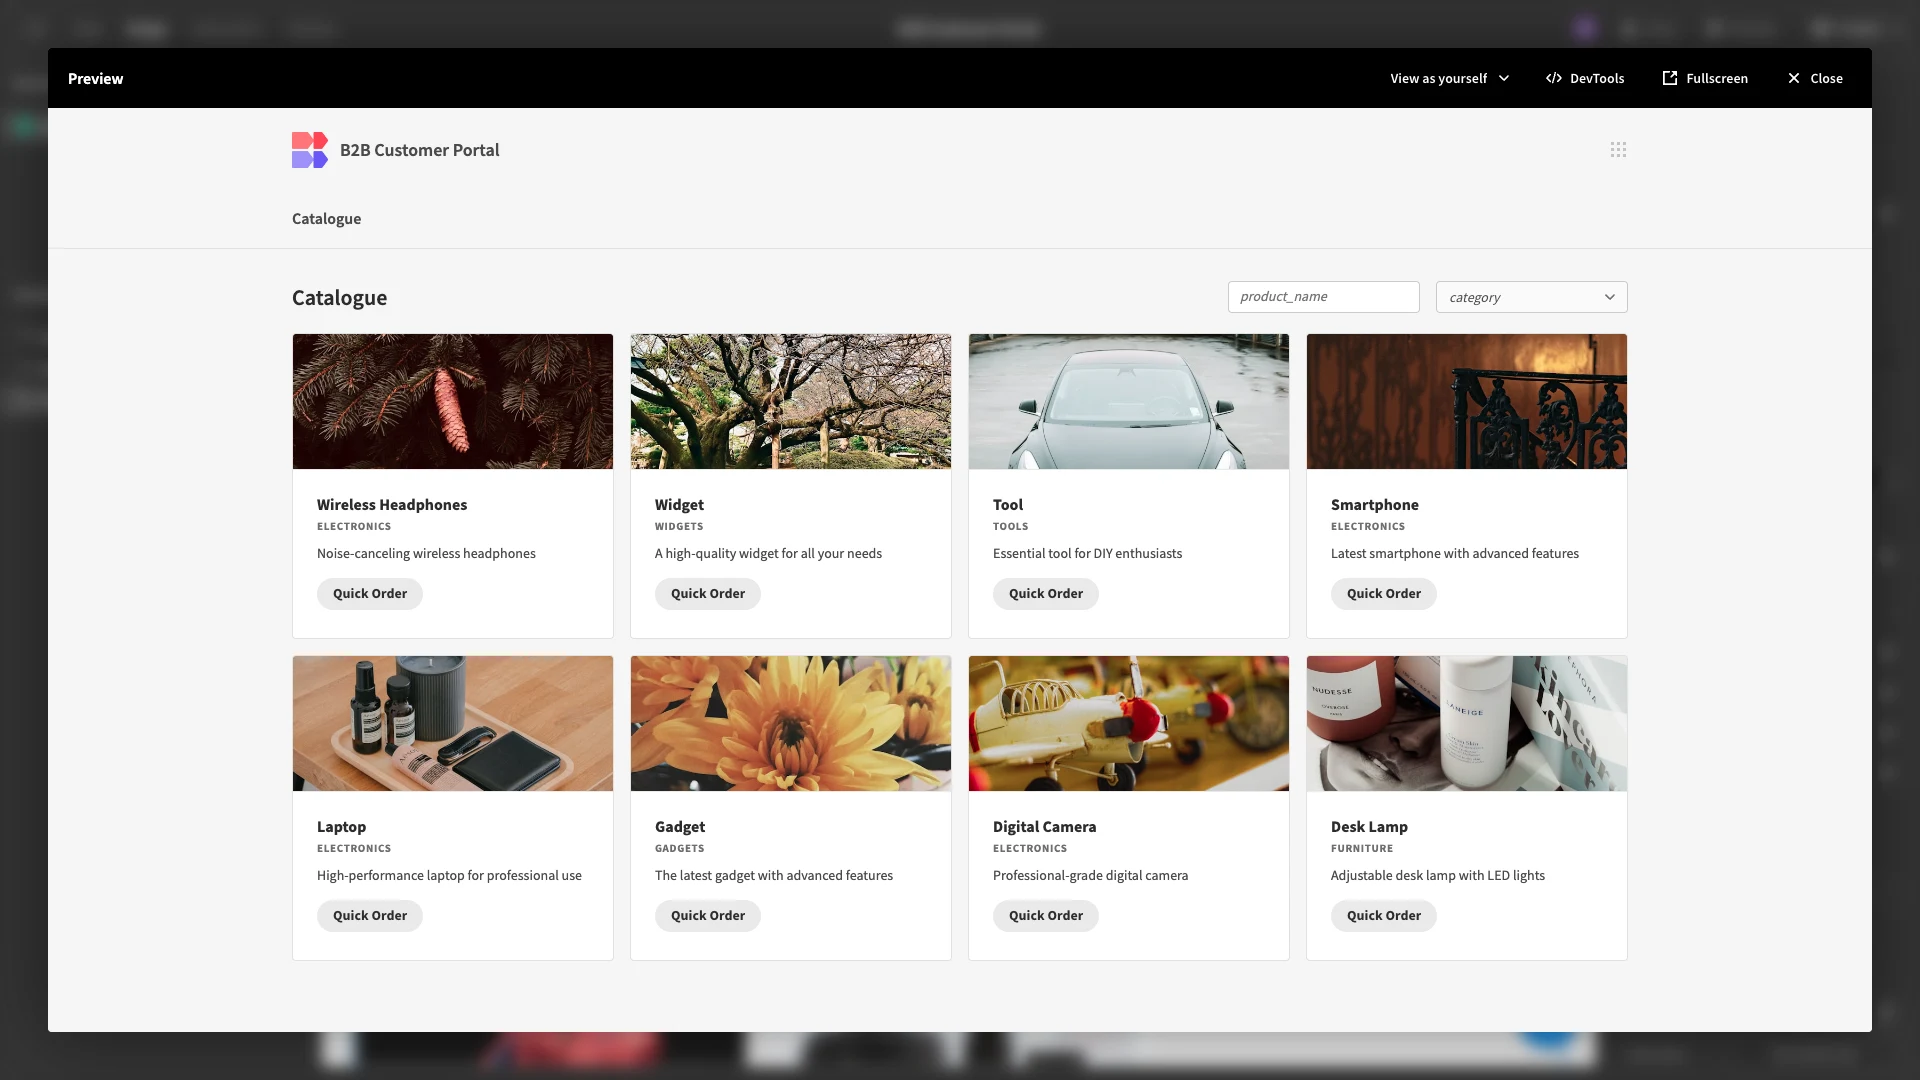The width and height of the screenshot is (1920, 1080).
Task: Click the Tool description text
Action: pos(1087,554)
